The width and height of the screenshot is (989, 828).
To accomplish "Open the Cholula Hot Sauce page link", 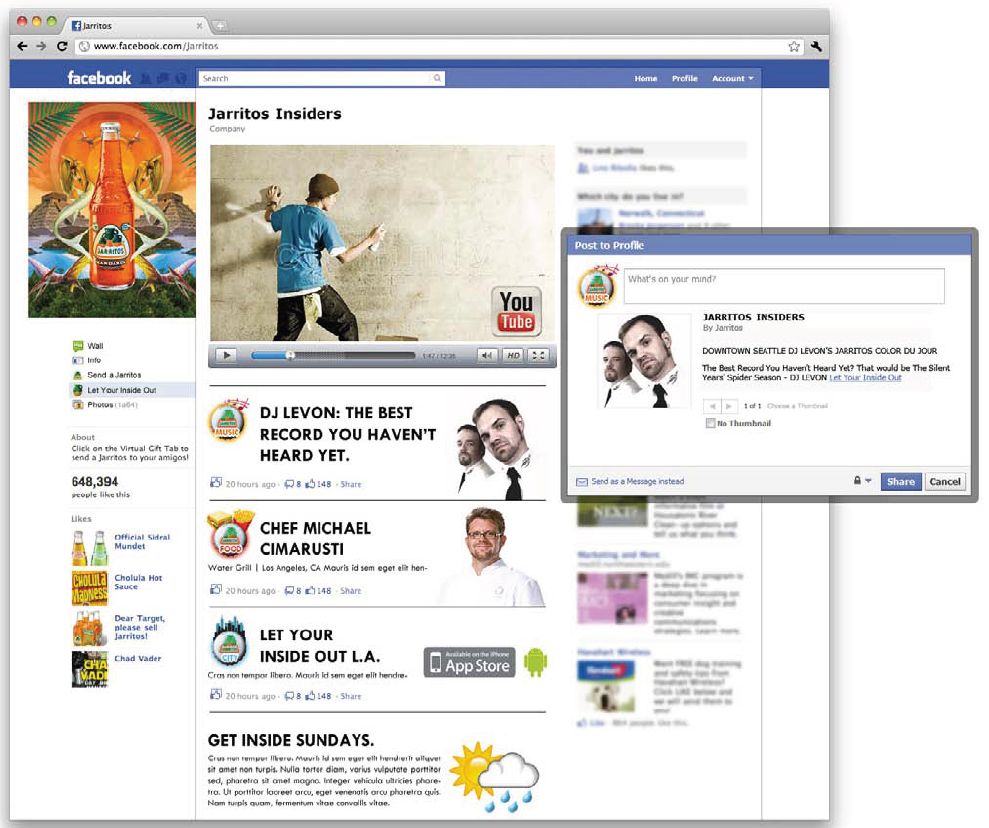I will [138, 582].
